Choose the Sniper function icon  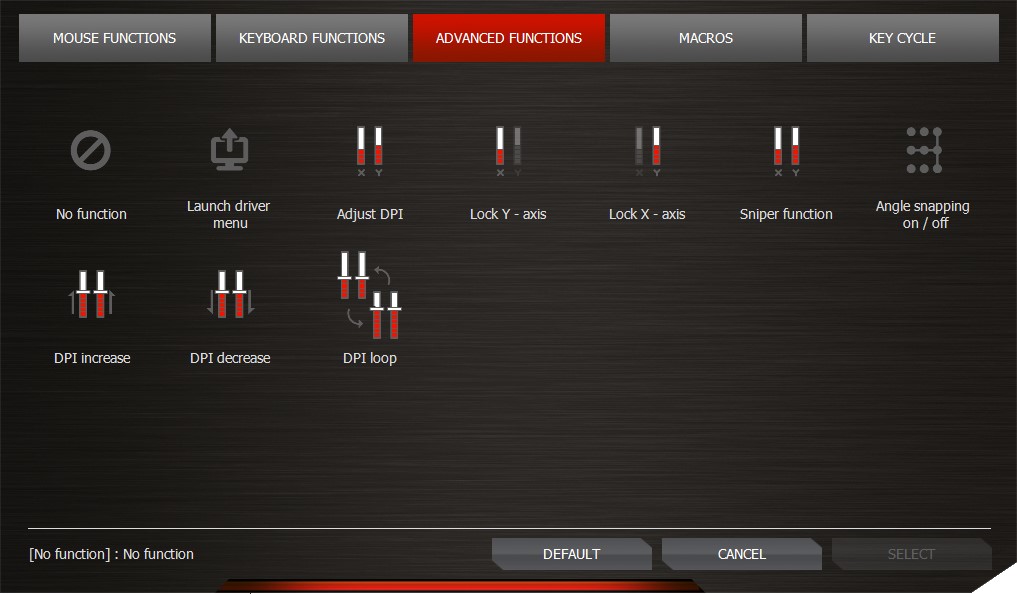(786, 152)
